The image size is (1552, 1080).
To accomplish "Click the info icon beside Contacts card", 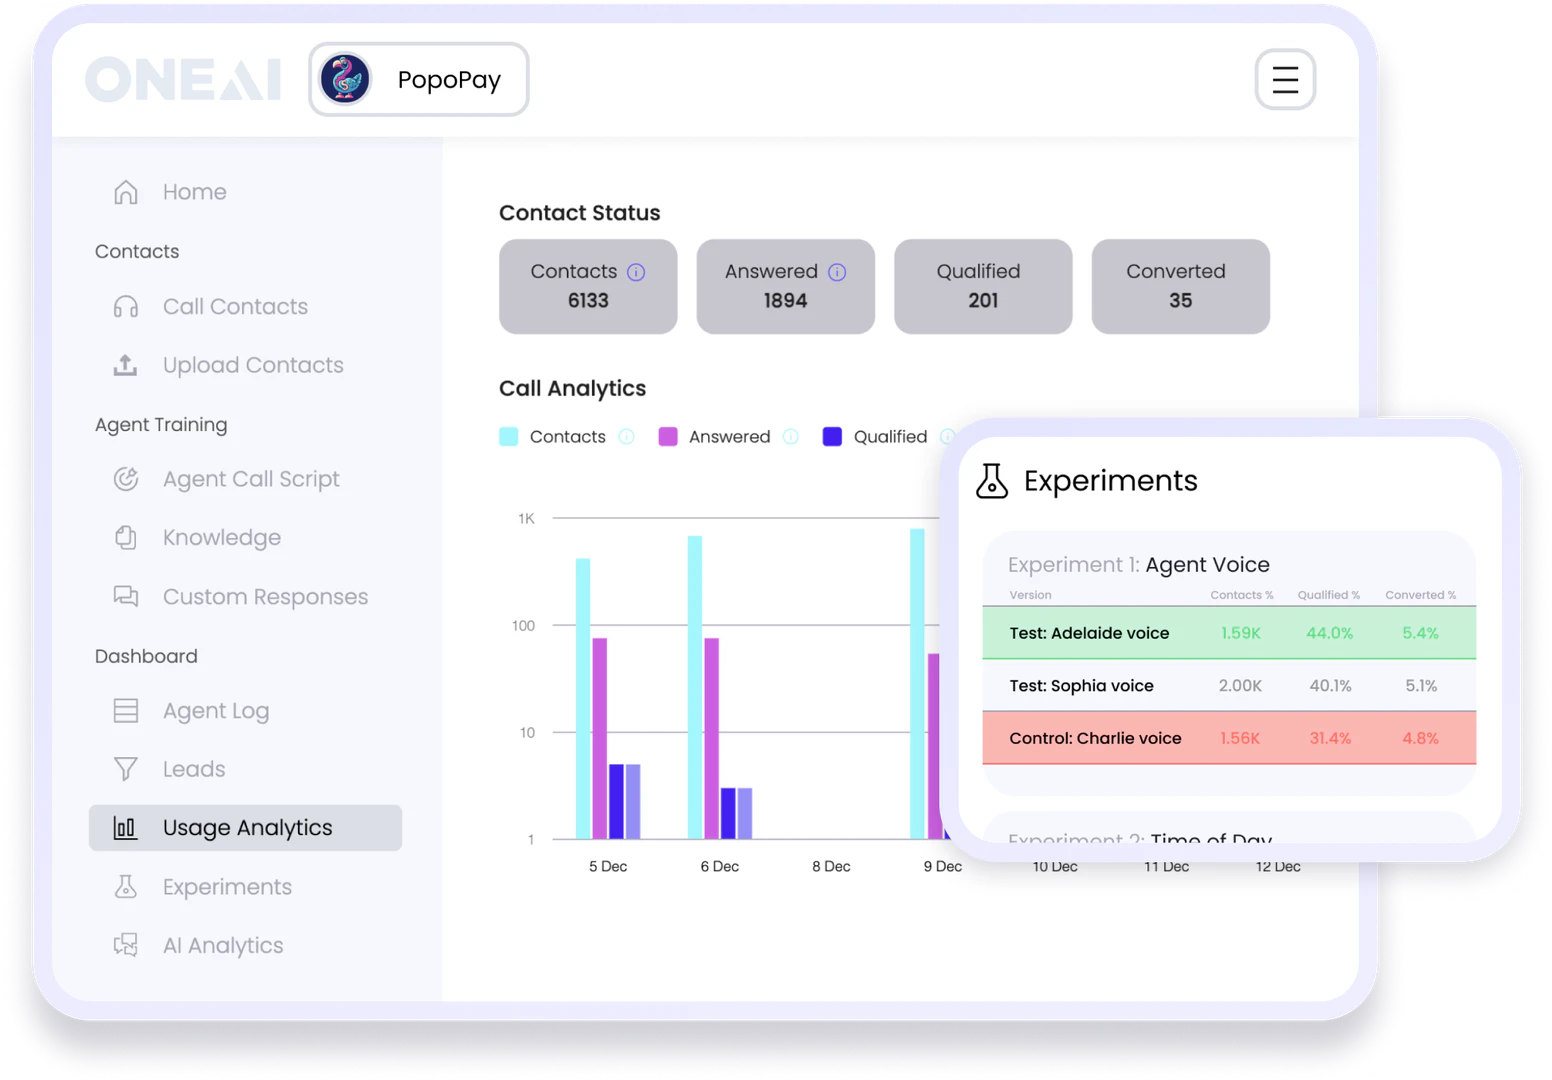I will tap(636, 272).
